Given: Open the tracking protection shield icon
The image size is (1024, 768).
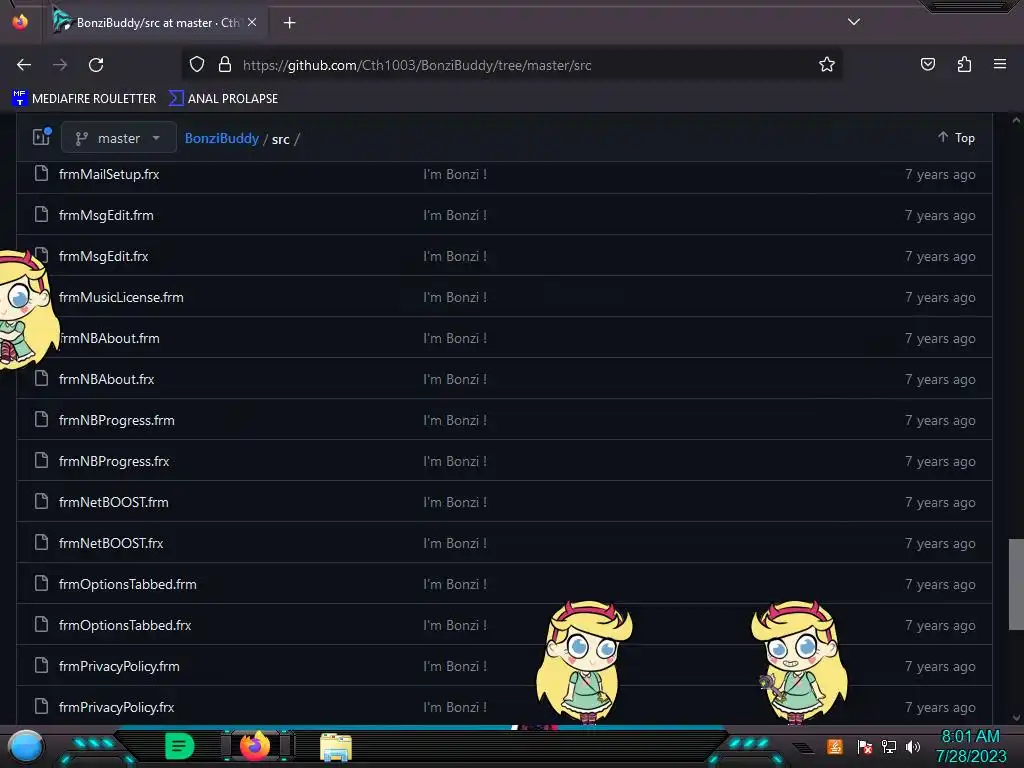Looking at the screenshot, I should click(x=197, y=65).
